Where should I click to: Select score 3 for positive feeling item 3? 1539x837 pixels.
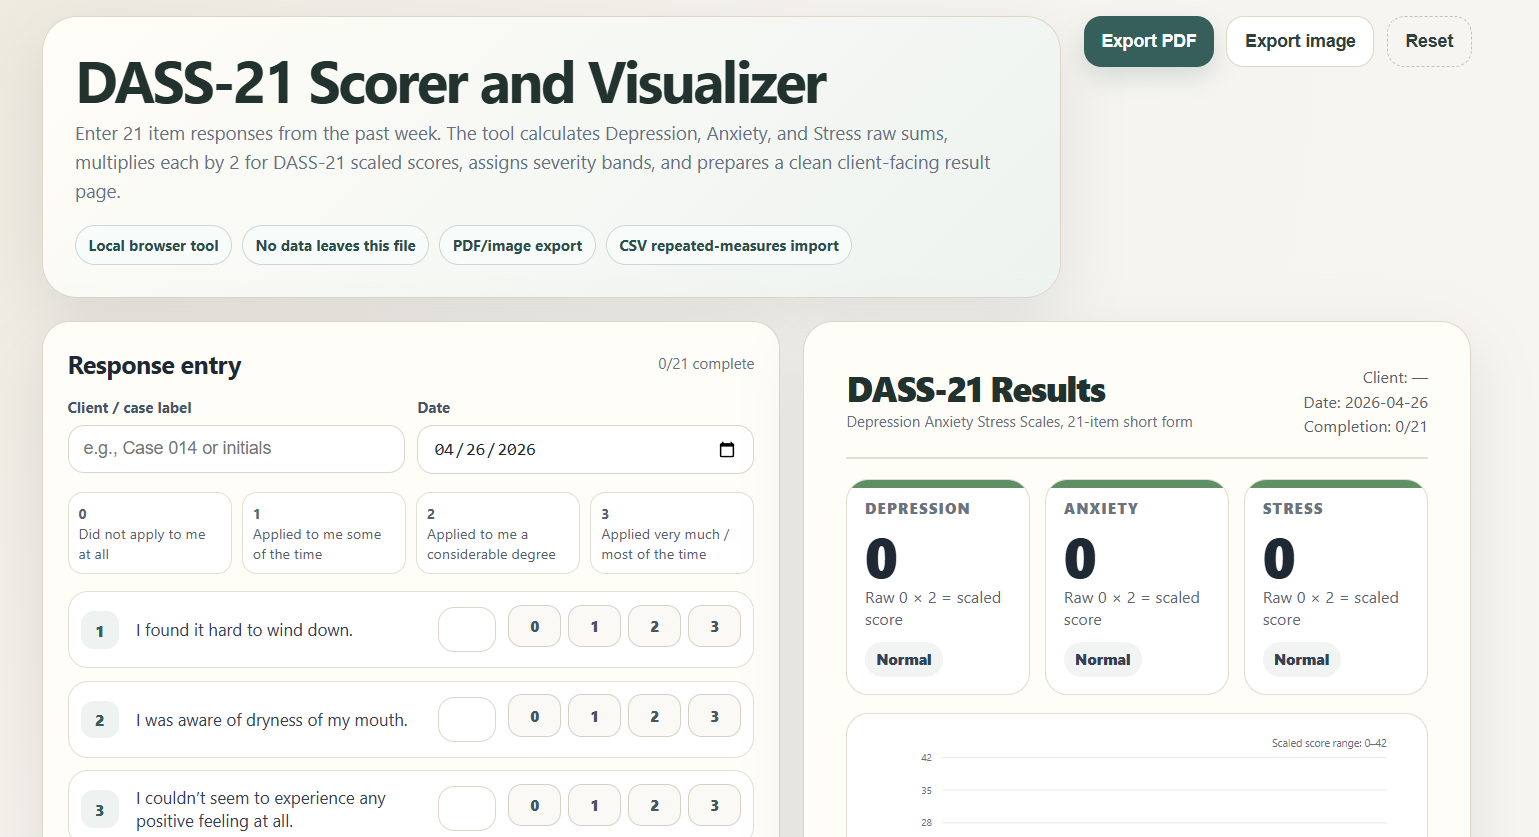(x=714, y=806)
